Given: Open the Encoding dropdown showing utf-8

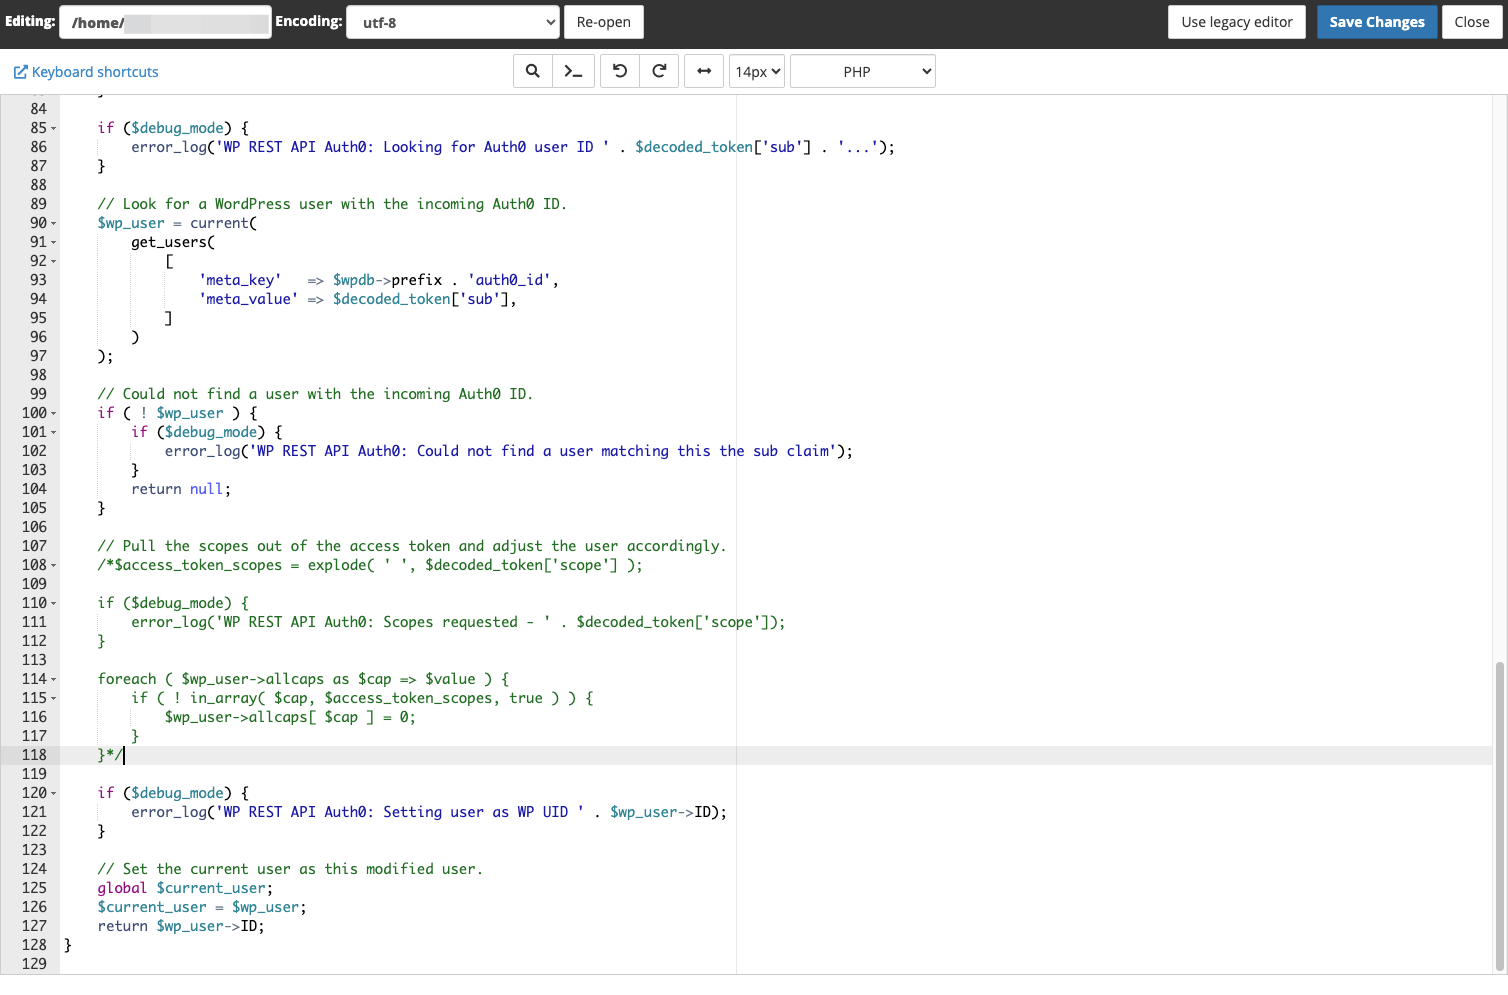Looking at the screenshot, I should coord(453,22).
